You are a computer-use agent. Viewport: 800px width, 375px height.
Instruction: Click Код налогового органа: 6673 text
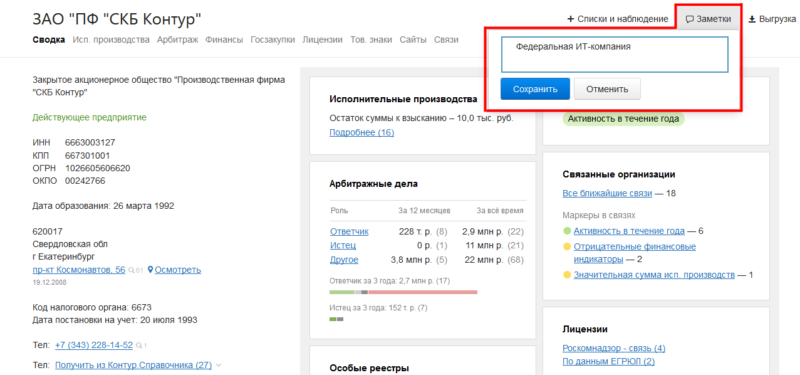(92, 307)
